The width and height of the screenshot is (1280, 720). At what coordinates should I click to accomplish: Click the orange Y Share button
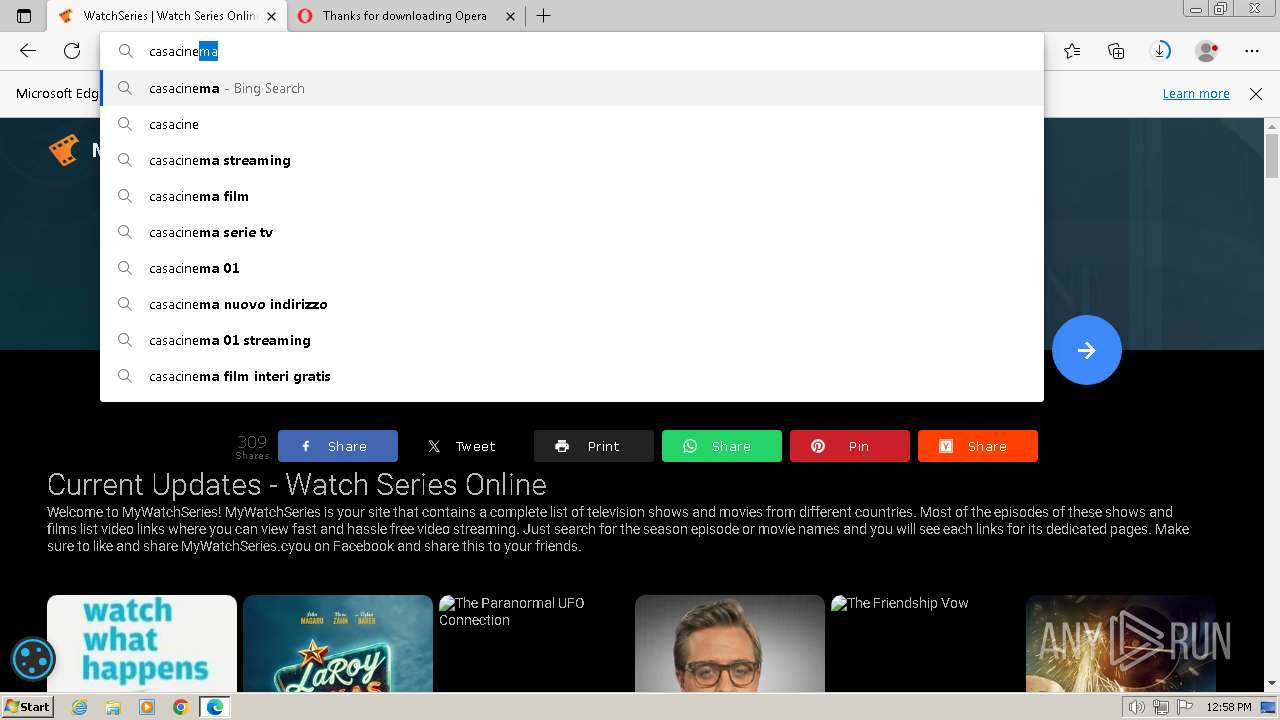pyautogui.click(x=978, y=446)
